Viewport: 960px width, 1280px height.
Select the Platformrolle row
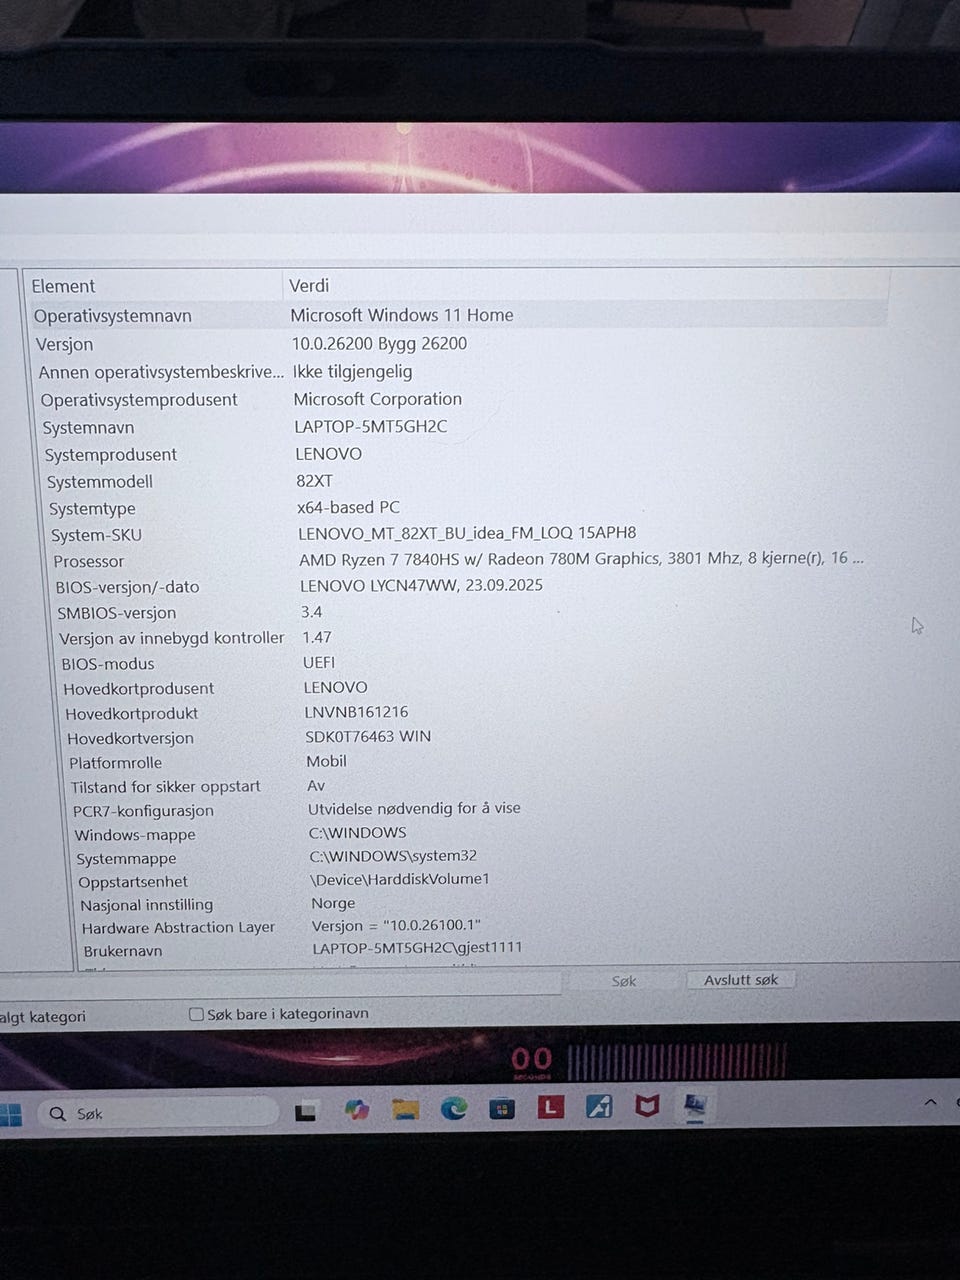click(477, 762)
